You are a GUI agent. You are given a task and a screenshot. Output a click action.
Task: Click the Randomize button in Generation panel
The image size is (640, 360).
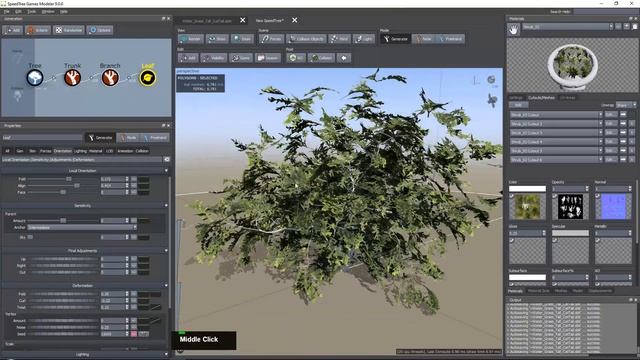tap(69, 30)
